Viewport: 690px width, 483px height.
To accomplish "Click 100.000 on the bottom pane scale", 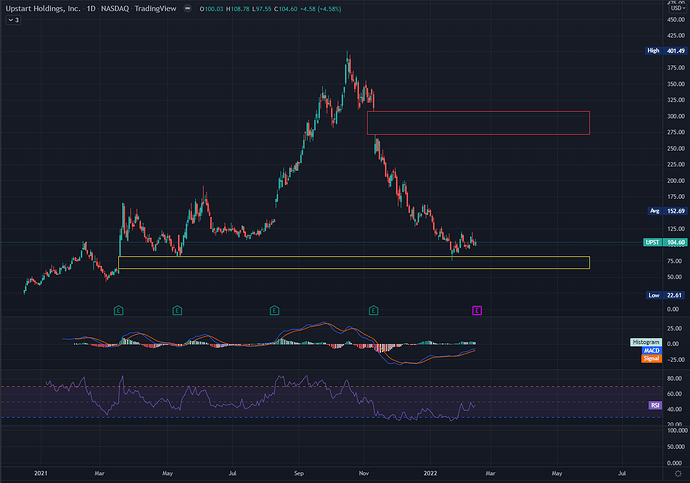I will [x=677, y=430].
